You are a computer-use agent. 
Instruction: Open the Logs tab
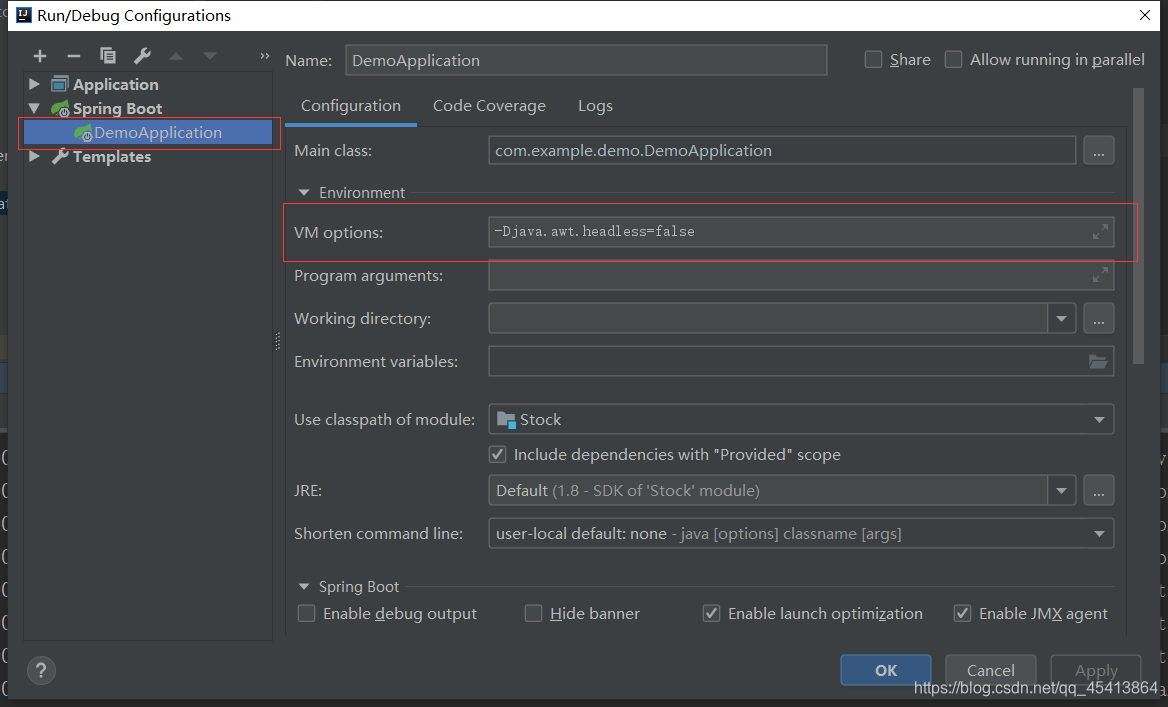click(595, 106)
